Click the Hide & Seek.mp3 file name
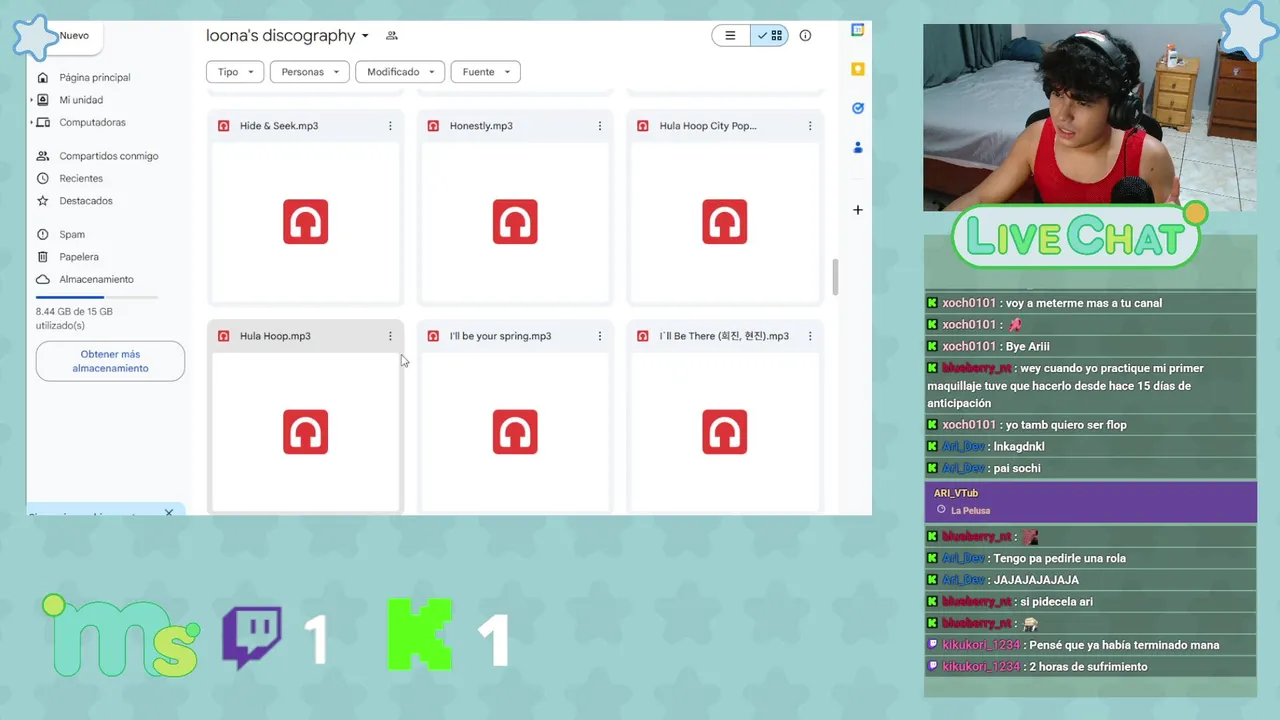The width and height of the screenshot is (1280, 720). pyautogui.click(x=279, y=126)
